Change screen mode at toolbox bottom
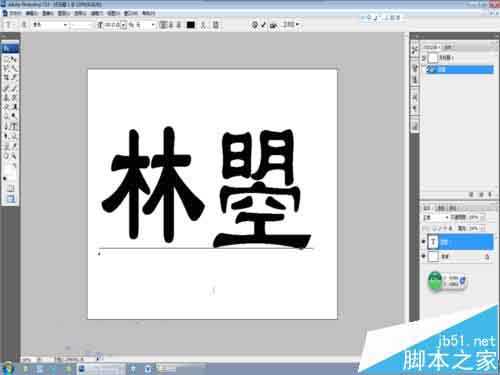The image size is (500, 375). [x=10, y=199]
